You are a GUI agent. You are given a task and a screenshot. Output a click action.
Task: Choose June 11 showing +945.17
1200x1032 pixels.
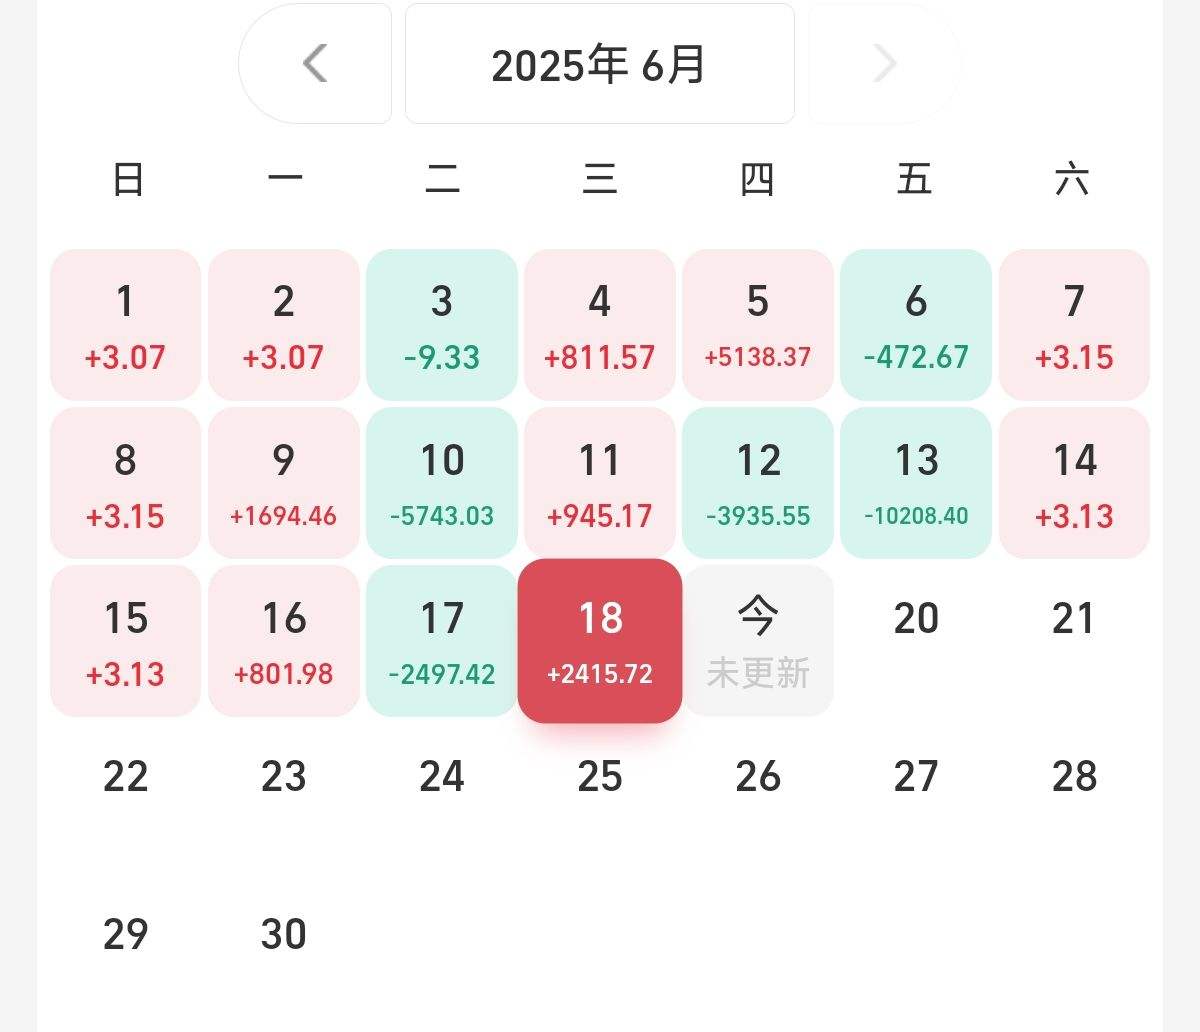(x=600, y=483)
